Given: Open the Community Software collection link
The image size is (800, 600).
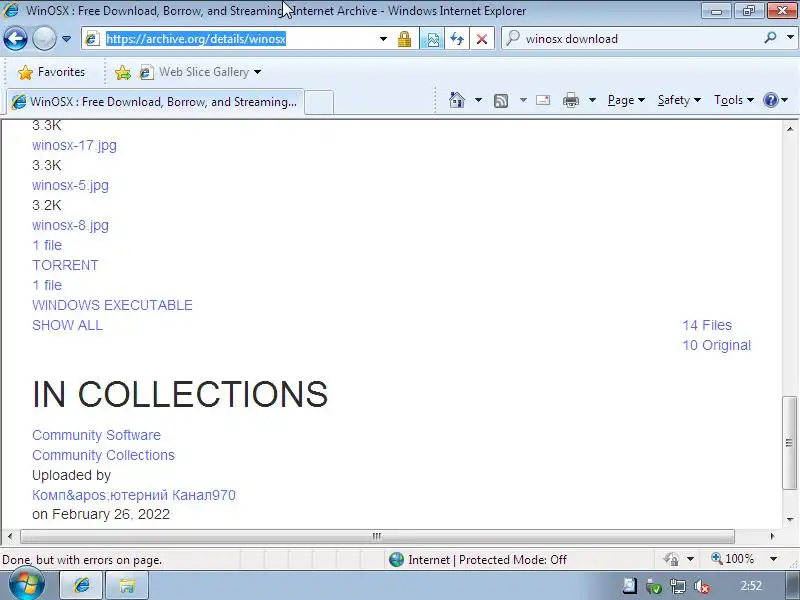Looking at the screenshot, I should 96,435.
